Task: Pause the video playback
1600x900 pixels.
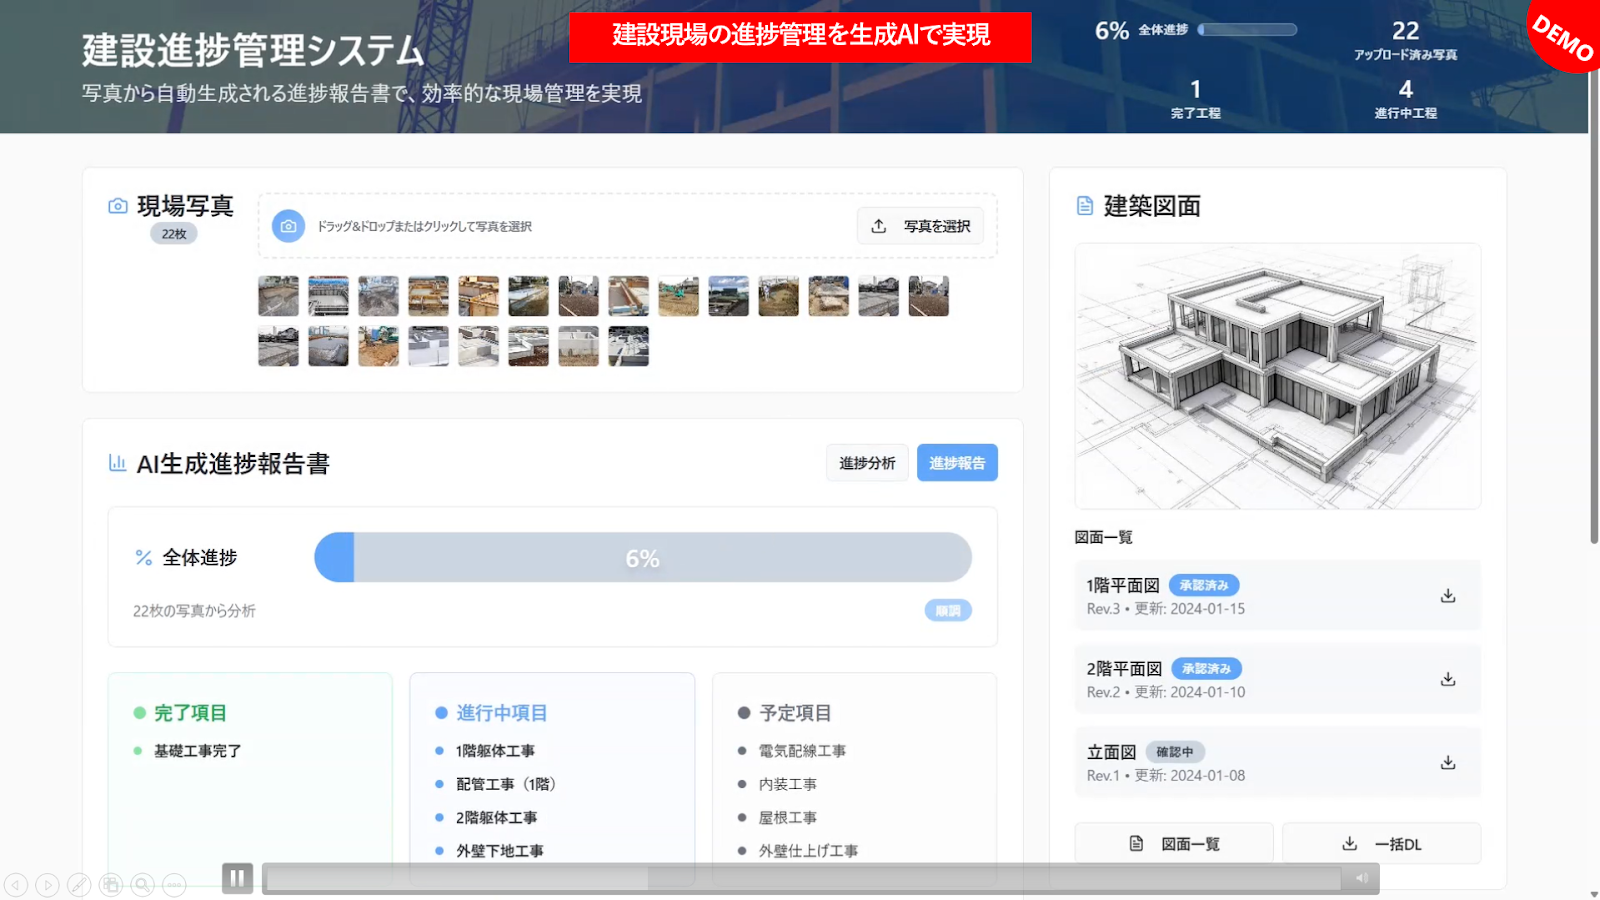Action: point(237,878)
